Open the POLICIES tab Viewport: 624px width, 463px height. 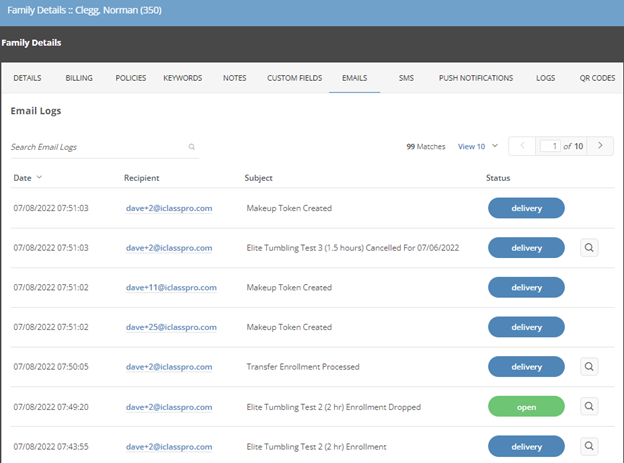pos(131,78)
